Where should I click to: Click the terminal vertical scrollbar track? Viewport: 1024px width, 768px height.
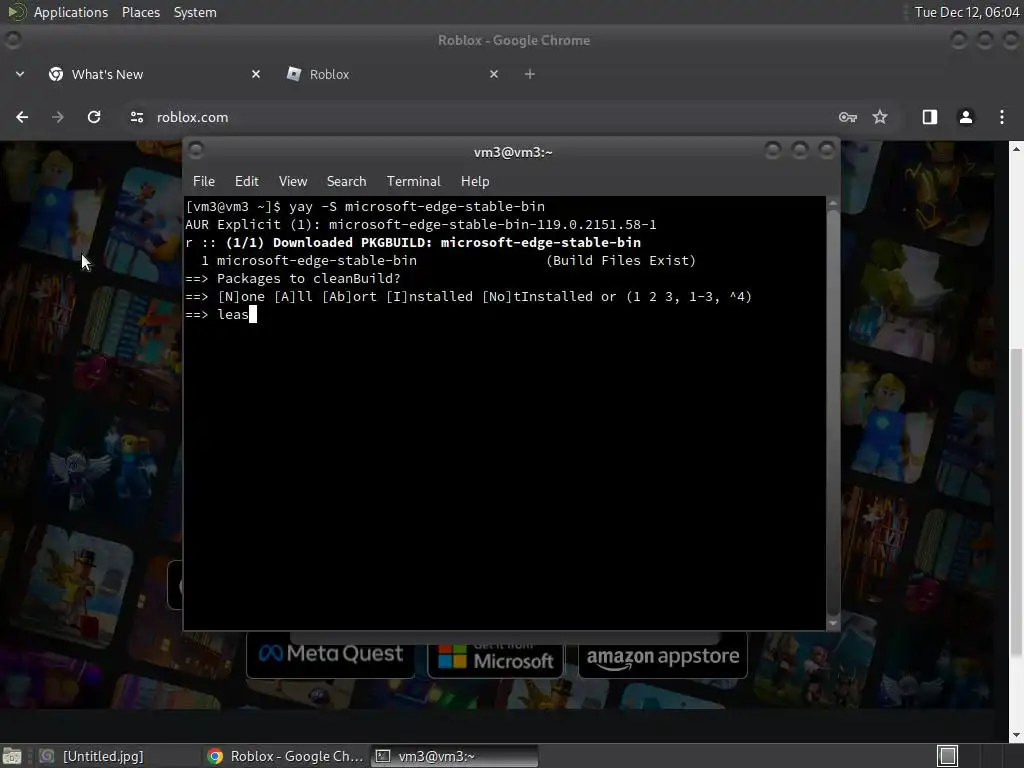click(833, 413)
